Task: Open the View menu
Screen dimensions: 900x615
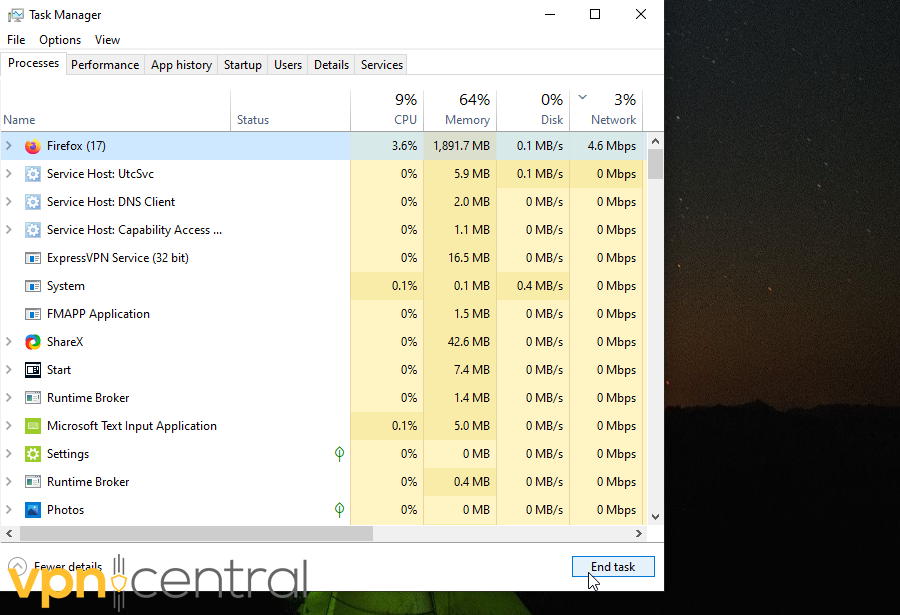Action: [107, 40]
